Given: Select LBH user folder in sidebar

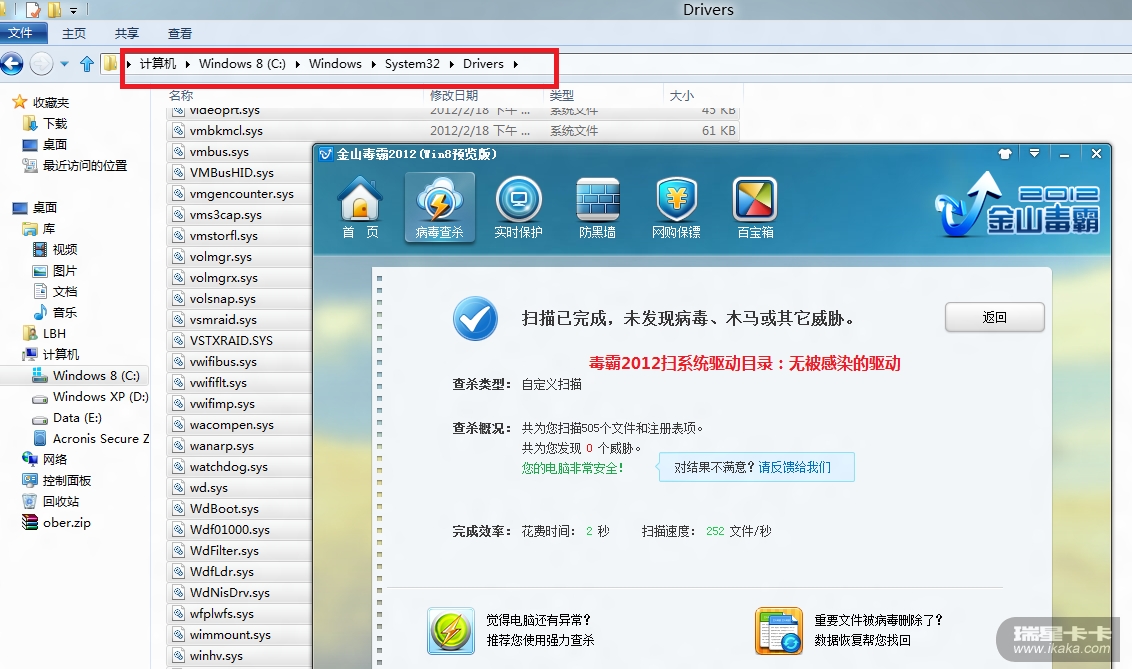Looking at the screenshot, I should [x=54, y=333].
